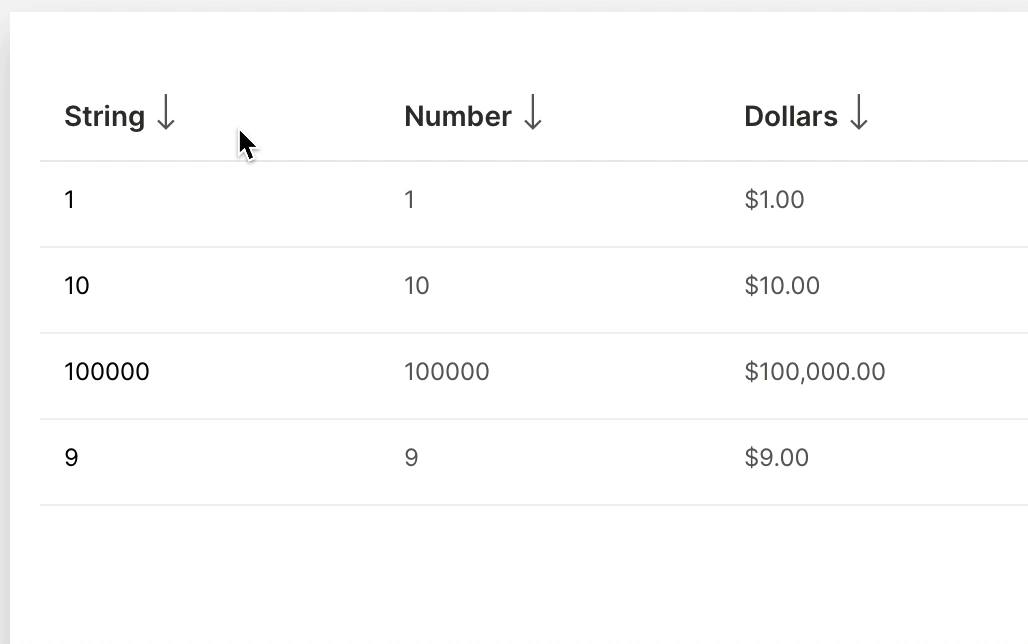Select the Dollars column header text
Screen dimensions: 1028x644
(791, 117)
